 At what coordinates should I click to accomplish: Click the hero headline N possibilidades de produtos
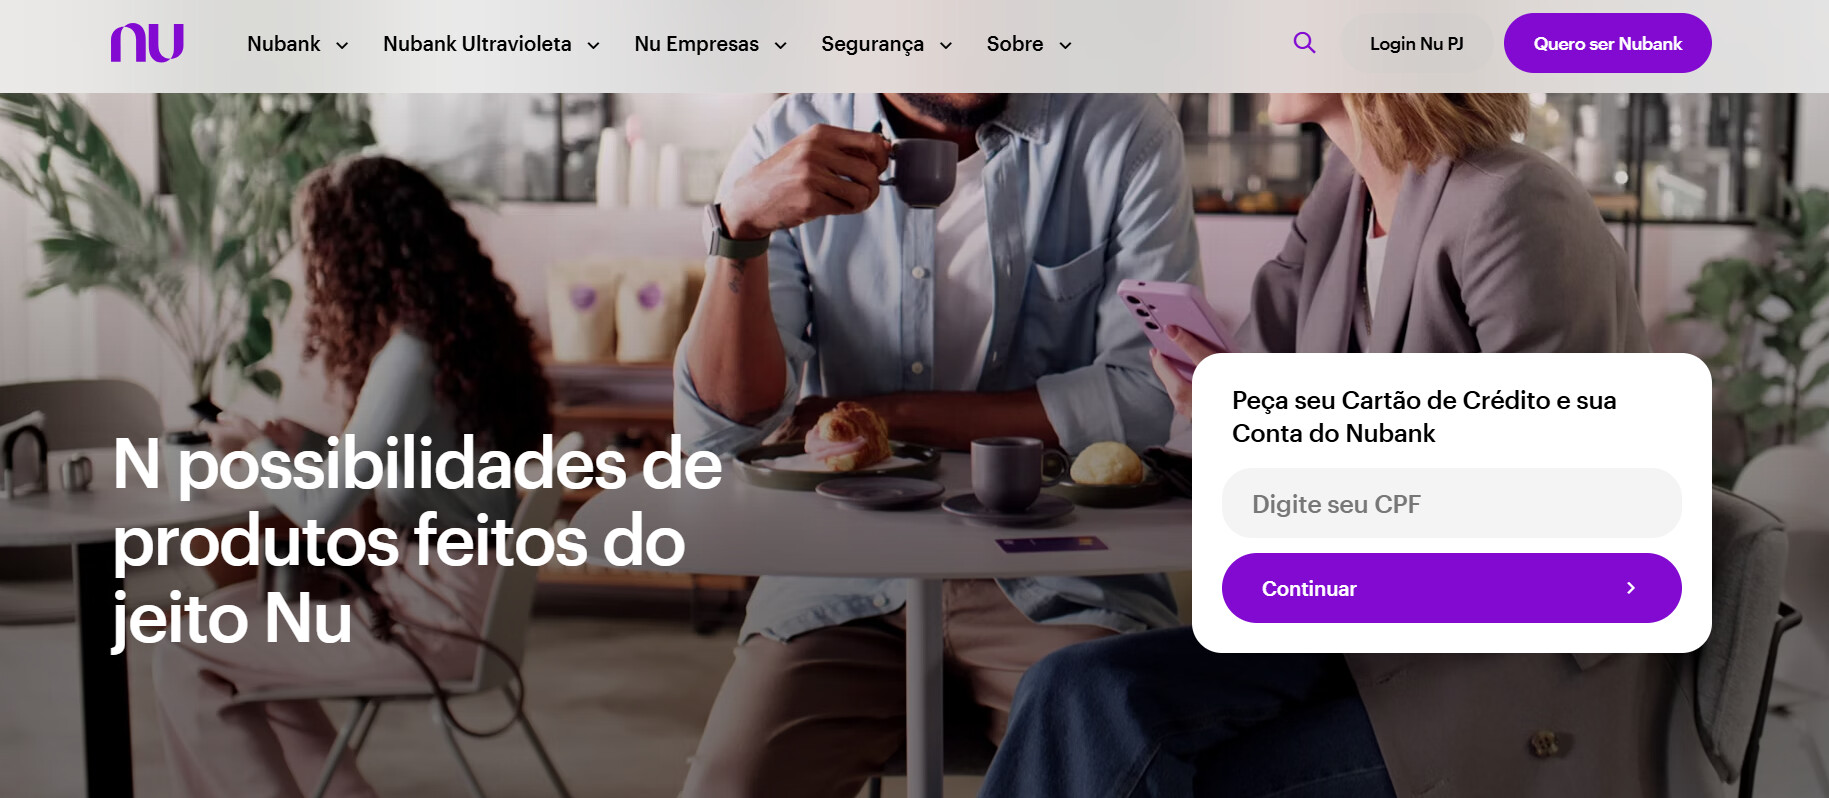pos(417,541)
